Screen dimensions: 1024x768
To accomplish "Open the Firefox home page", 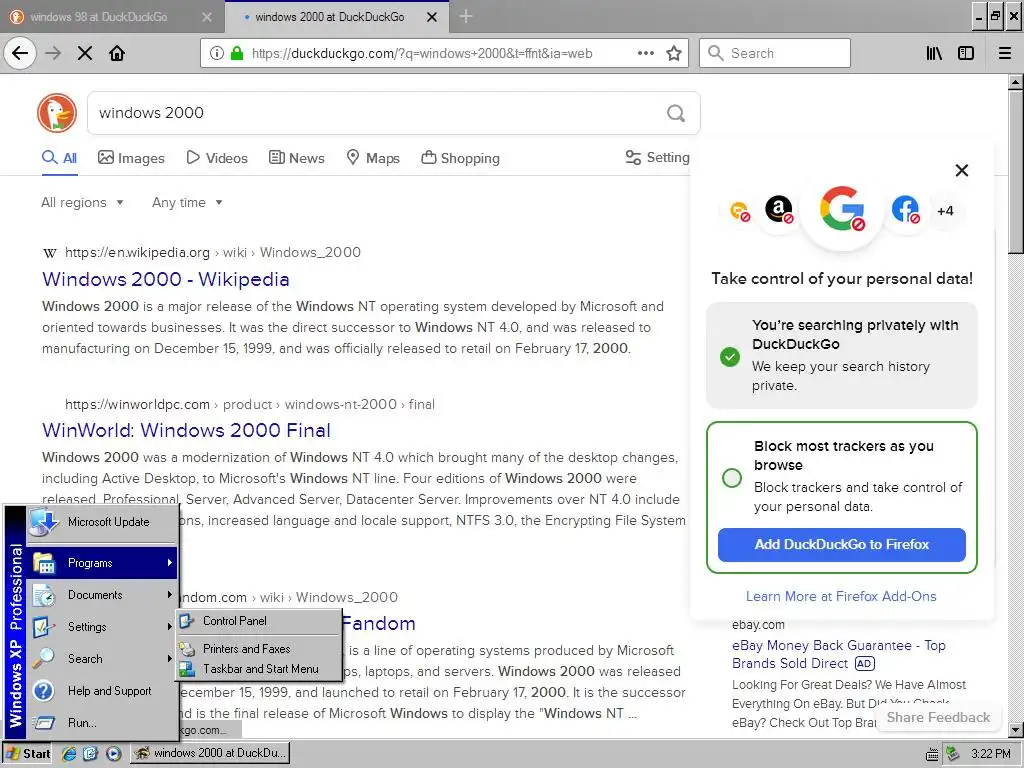I will [x=117, y=53].
